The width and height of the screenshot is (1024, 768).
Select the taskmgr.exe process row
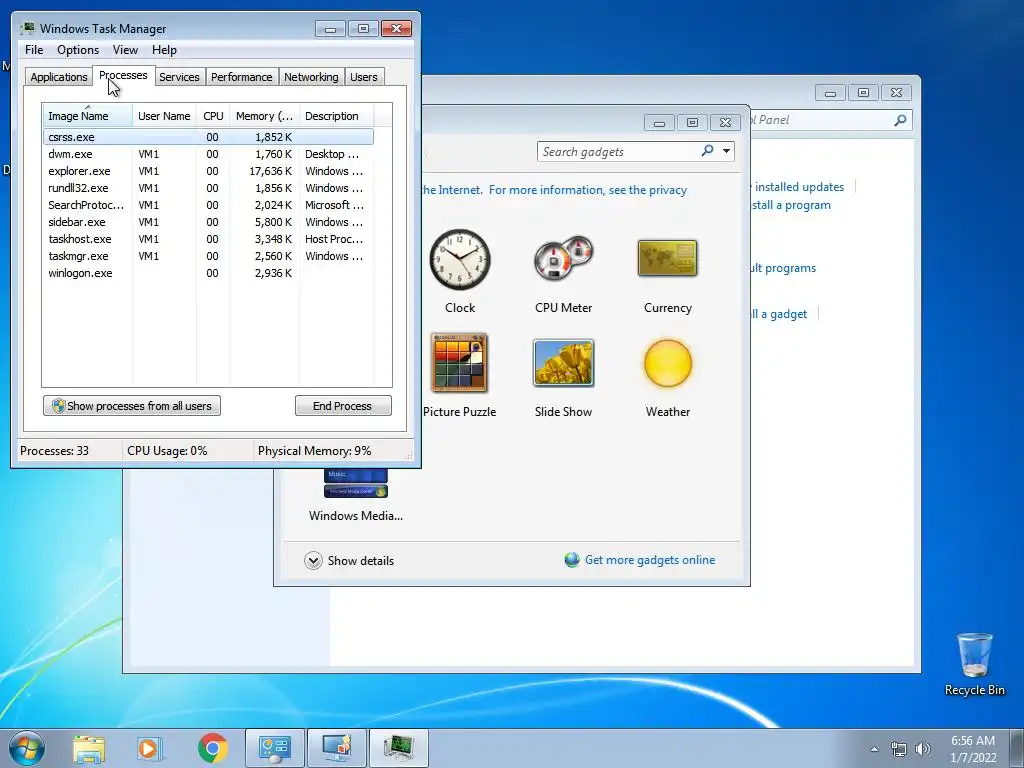pyautogui.click(x=208, y=256)
